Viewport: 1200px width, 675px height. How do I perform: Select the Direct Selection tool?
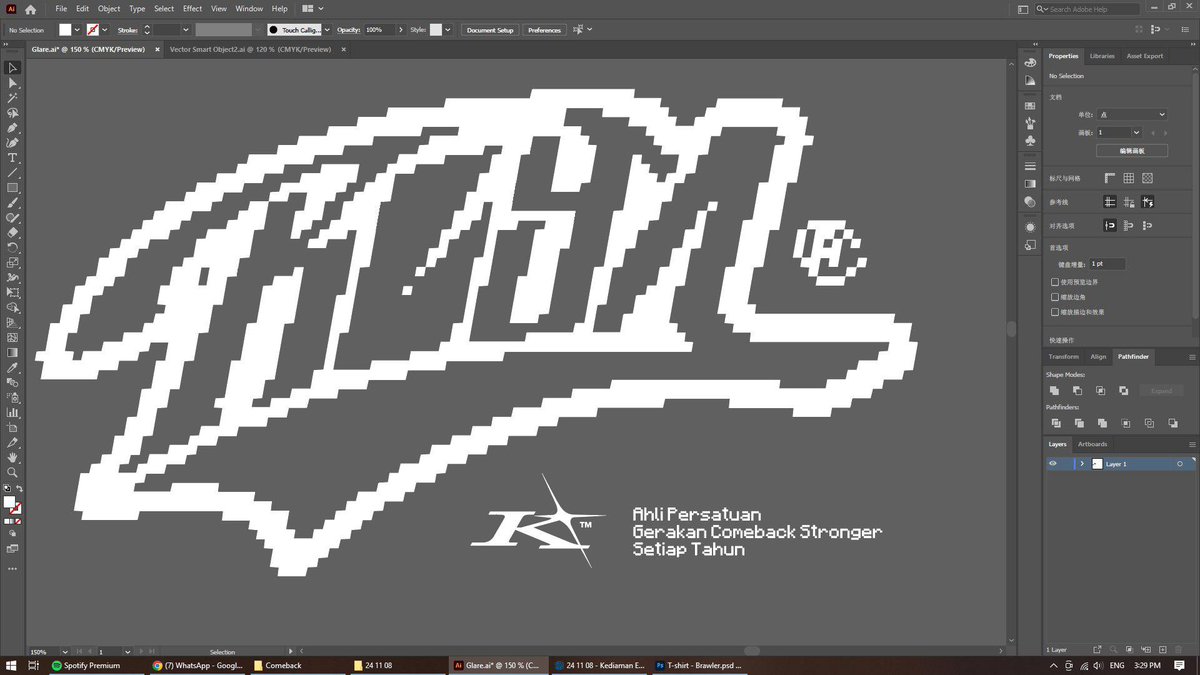coord(13,83)
